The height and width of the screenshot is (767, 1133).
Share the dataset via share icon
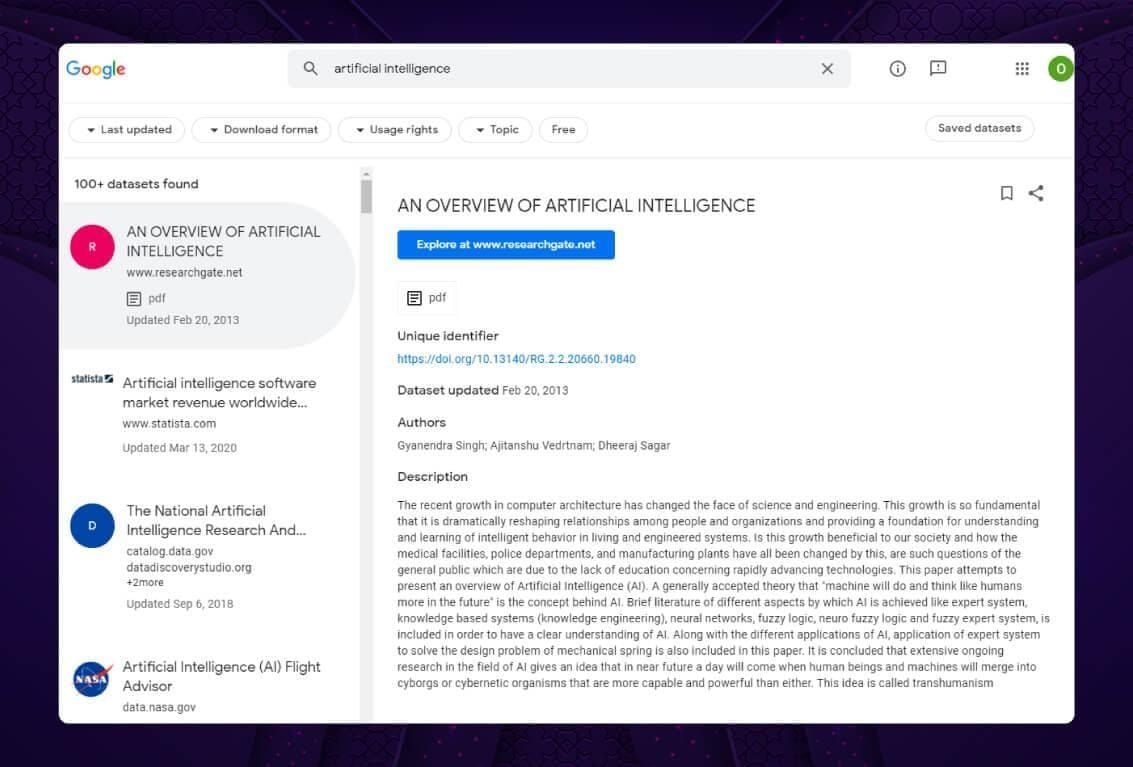point(1036,193)
